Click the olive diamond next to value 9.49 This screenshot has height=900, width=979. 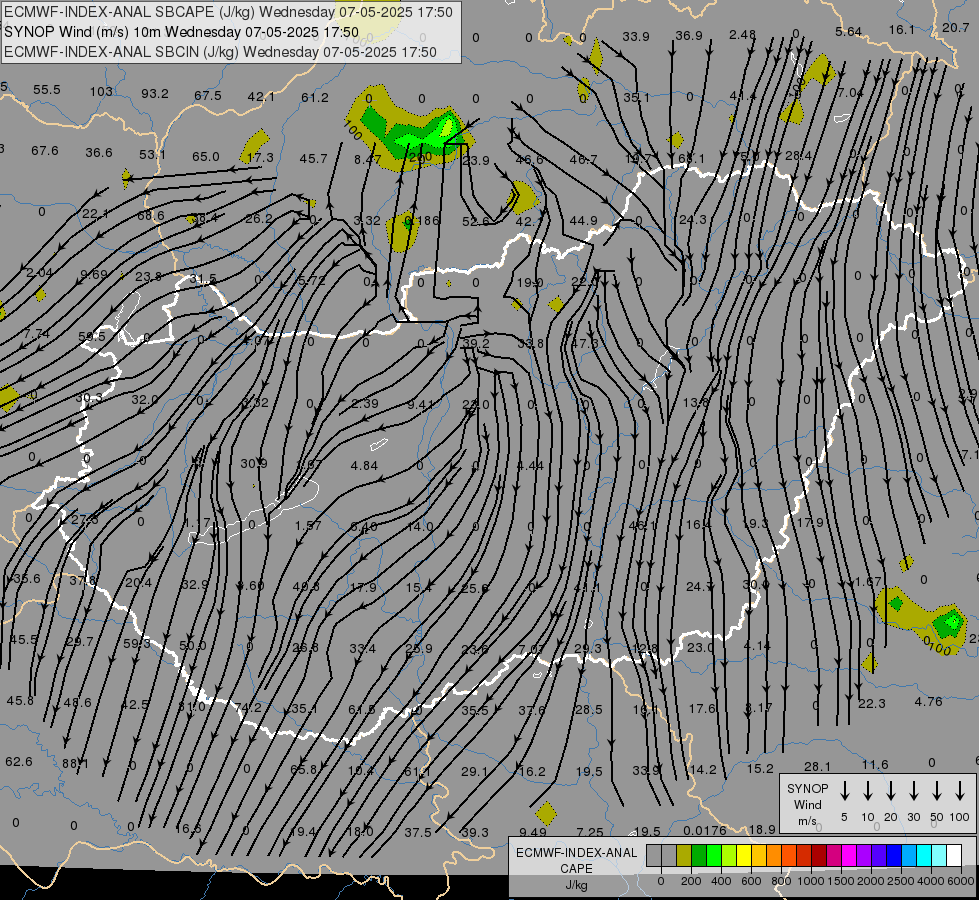click(x=546, y=813)
